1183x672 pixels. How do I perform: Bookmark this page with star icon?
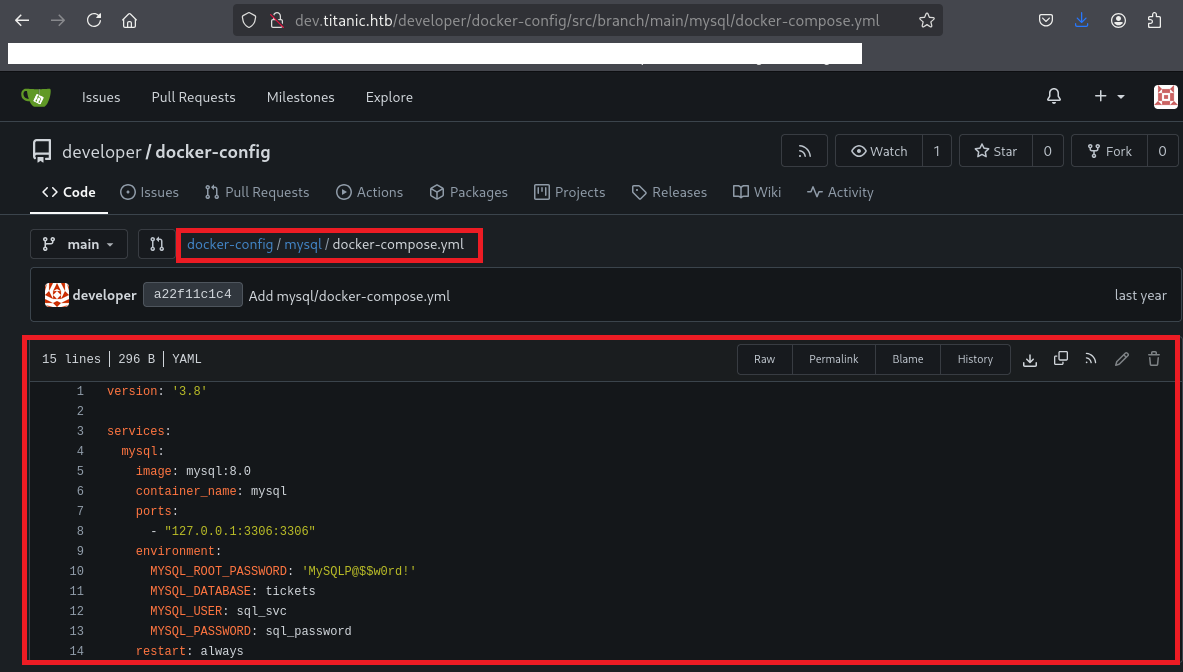pos(926,20)
